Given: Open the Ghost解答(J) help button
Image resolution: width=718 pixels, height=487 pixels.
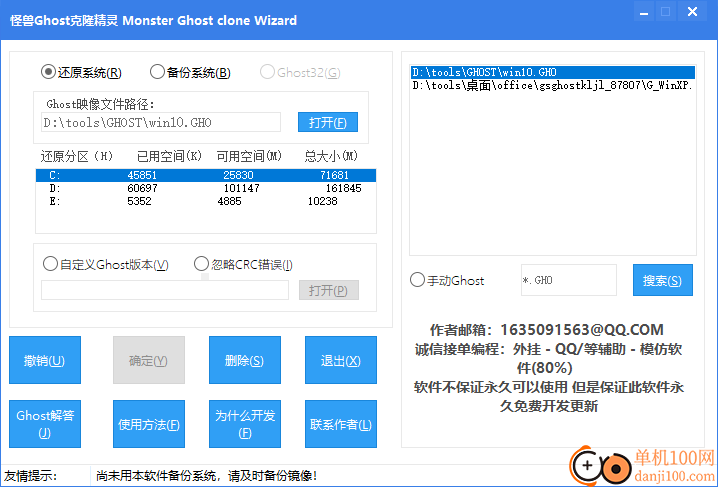Looking at the screenshot, I should click(x=45, y=424).
